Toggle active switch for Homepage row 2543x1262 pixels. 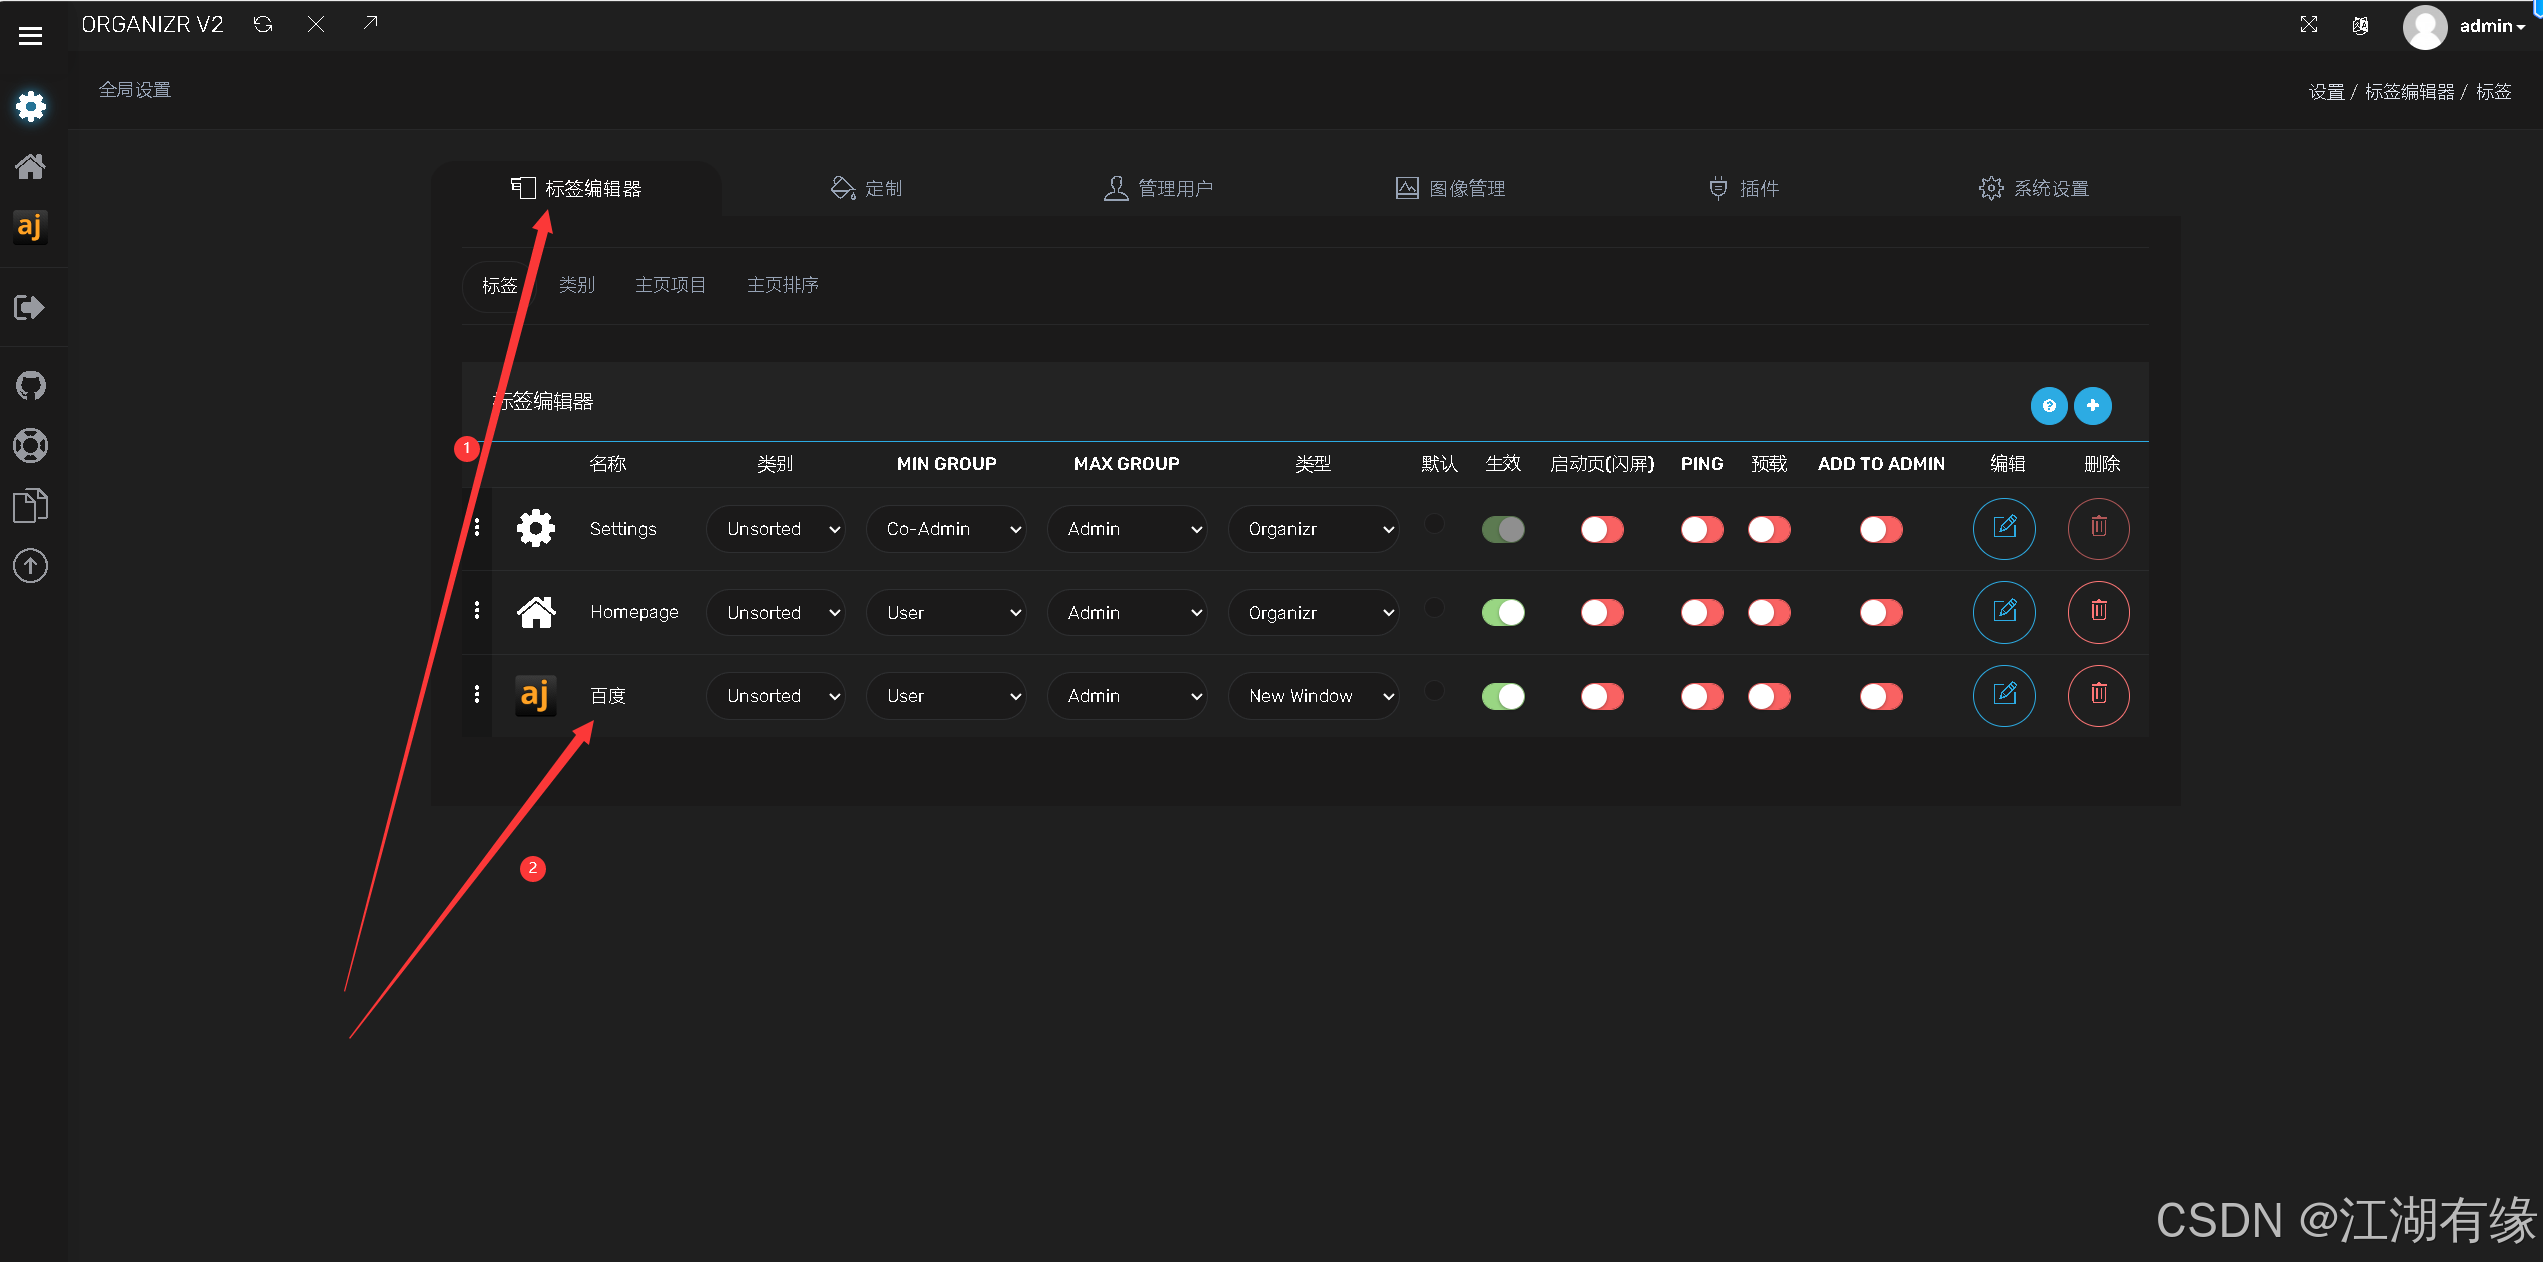(1502, 612)
